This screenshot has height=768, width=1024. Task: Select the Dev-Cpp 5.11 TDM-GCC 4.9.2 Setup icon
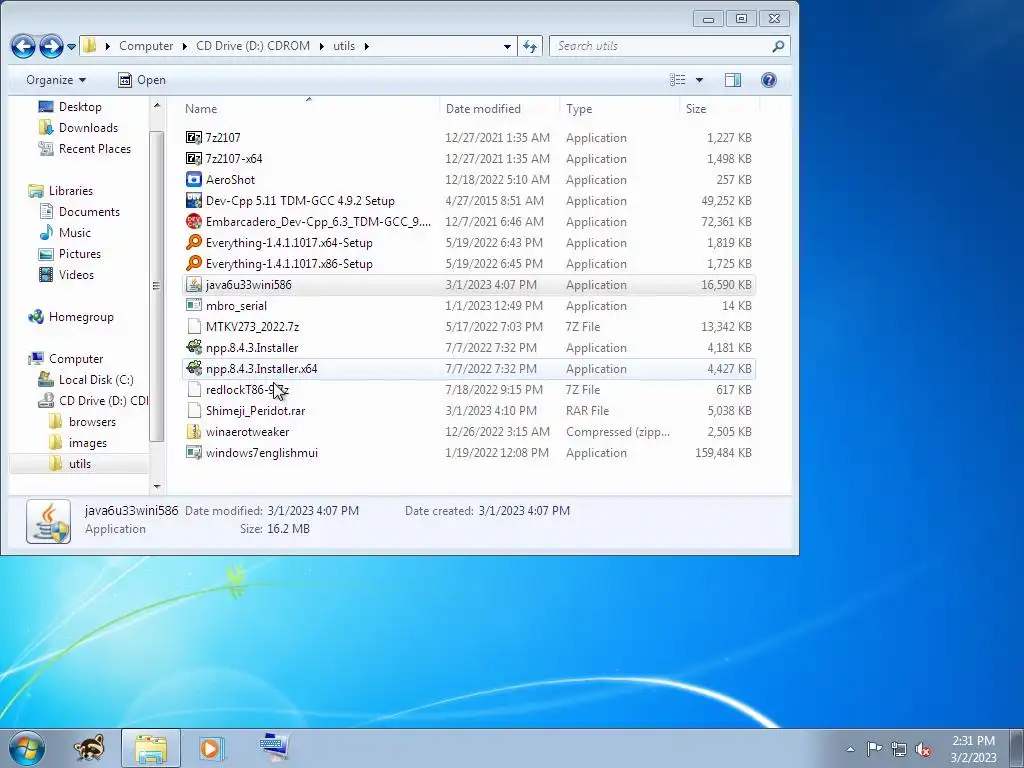tap(193, 200)
